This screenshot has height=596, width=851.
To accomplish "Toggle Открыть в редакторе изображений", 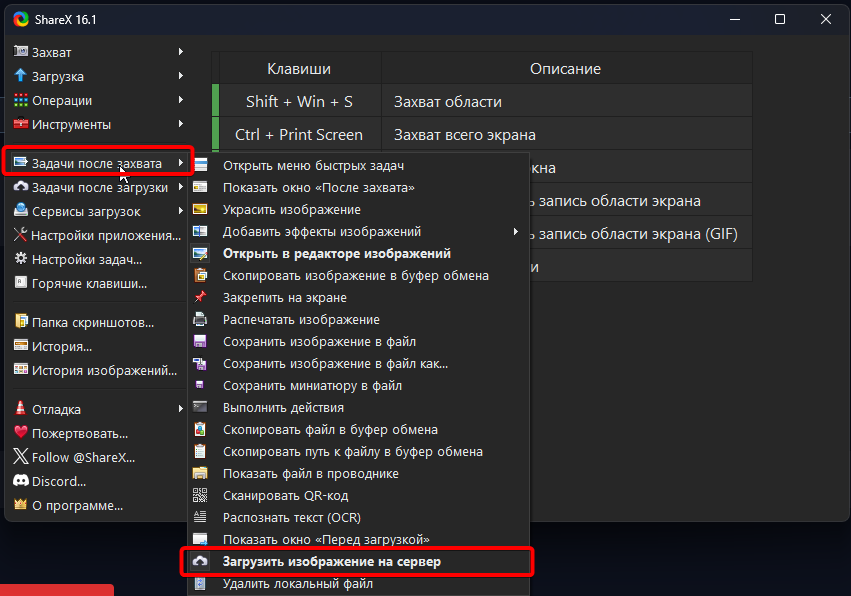I will (358, 253).
